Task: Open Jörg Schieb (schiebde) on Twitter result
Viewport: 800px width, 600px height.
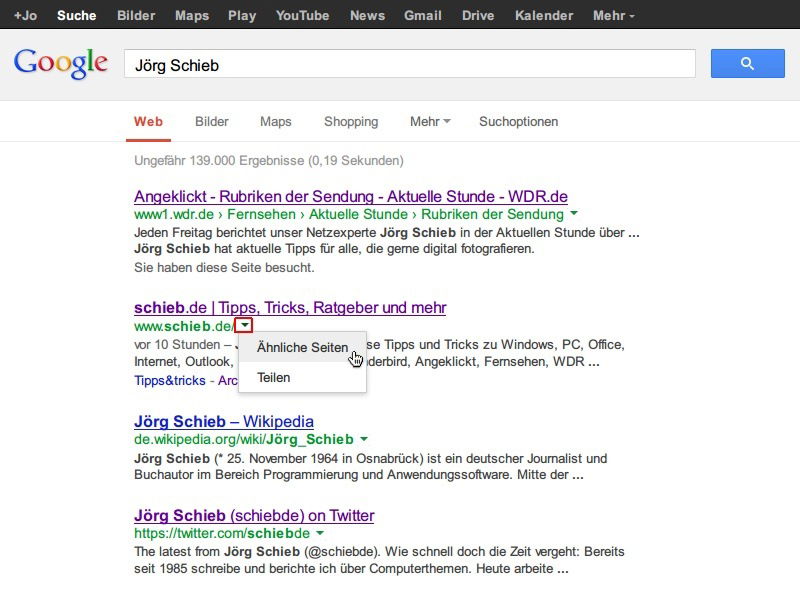Action: [x=254, y=515]
